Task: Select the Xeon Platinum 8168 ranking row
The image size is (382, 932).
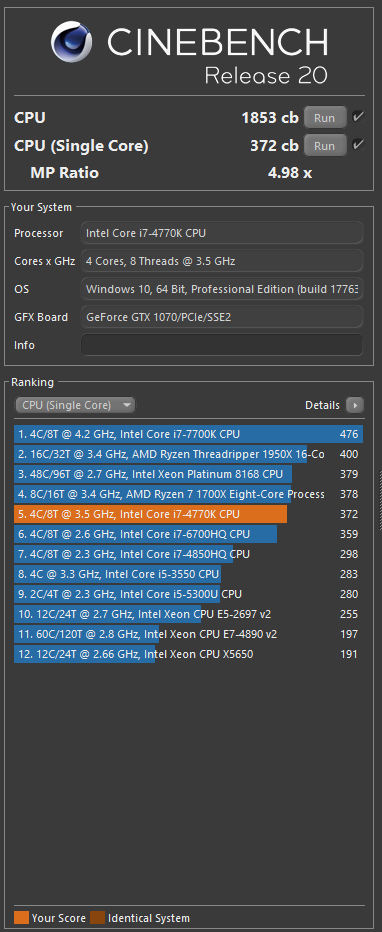Action: (x=188, y=474)
